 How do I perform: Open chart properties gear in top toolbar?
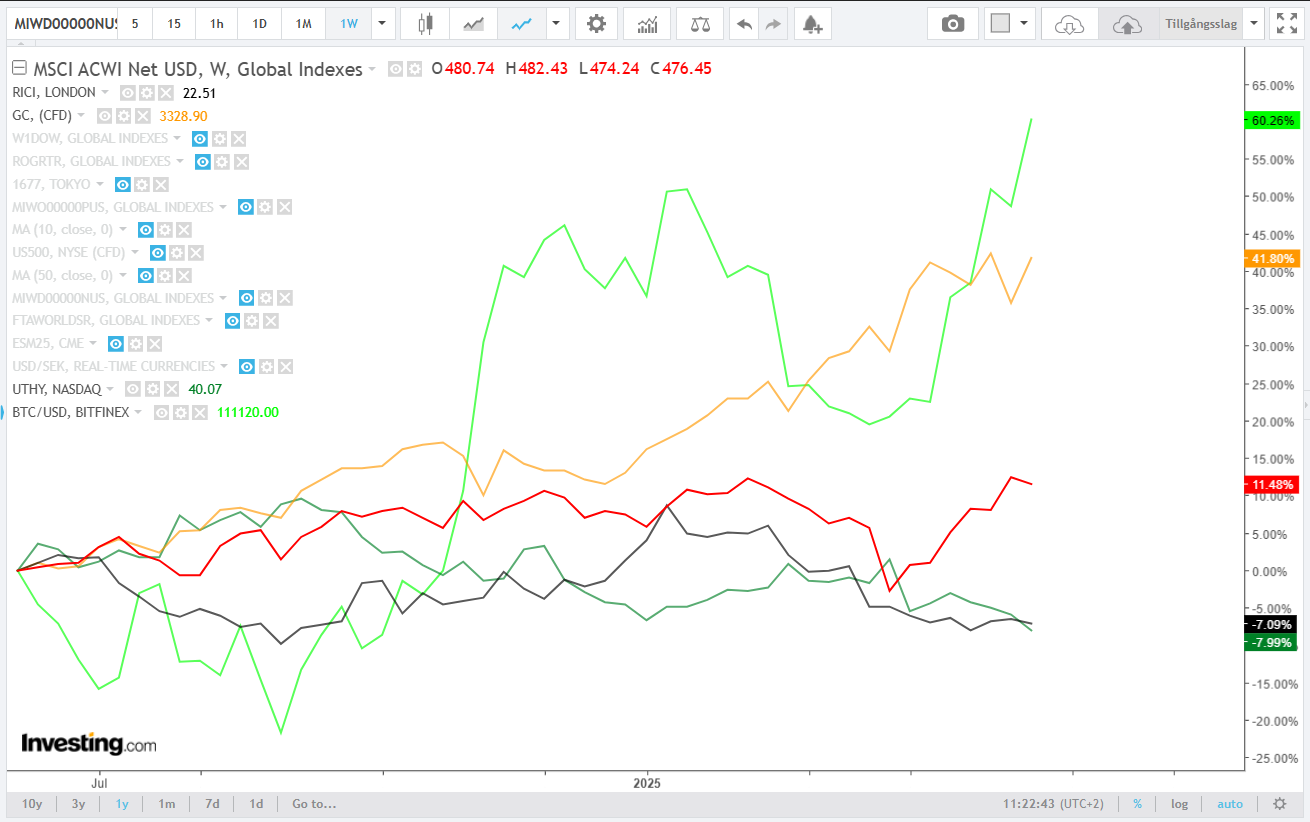[x=596, y=23]
